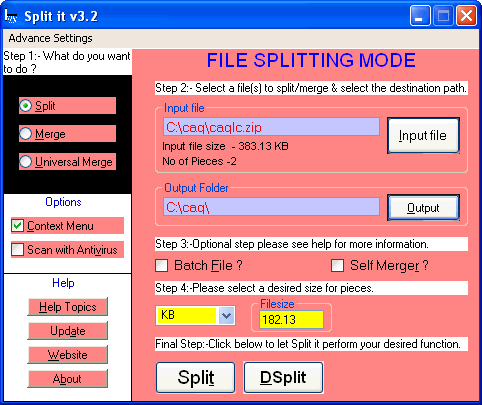The width and height of the screenshot is (482, 405).
Task: Uncheck the Context Menu checkbox
Action: (17, 226)
